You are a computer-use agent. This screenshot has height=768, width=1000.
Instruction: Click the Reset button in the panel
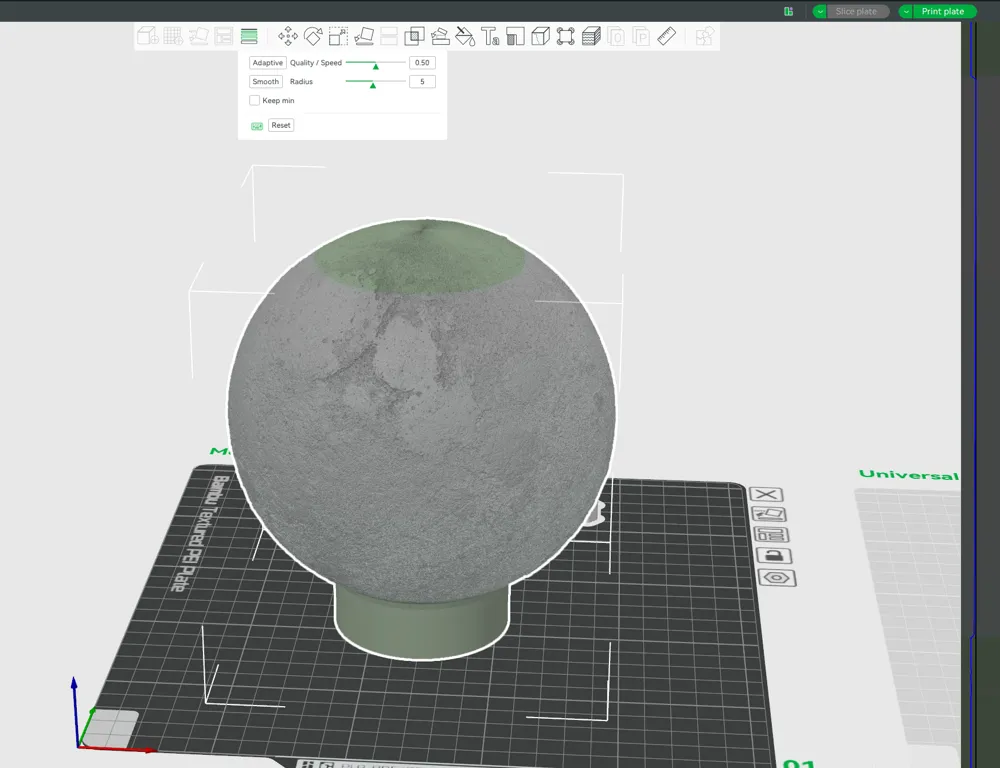pos(281,125)
